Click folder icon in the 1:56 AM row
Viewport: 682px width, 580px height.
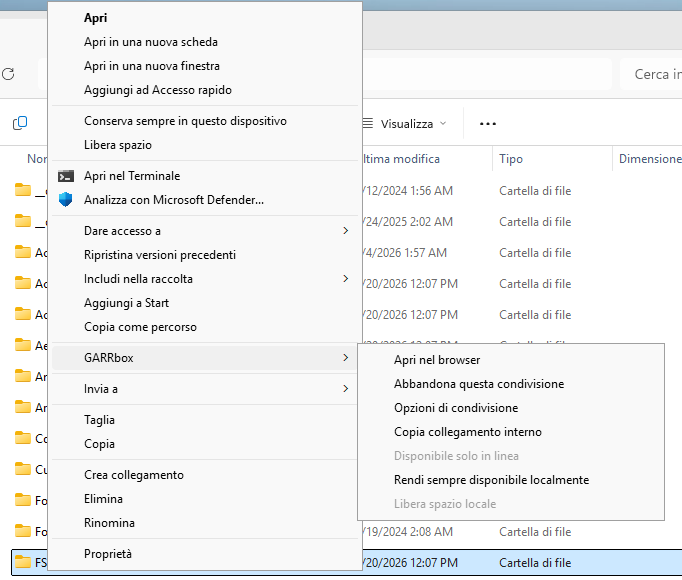pyautogui.click(x=23, y=190)
